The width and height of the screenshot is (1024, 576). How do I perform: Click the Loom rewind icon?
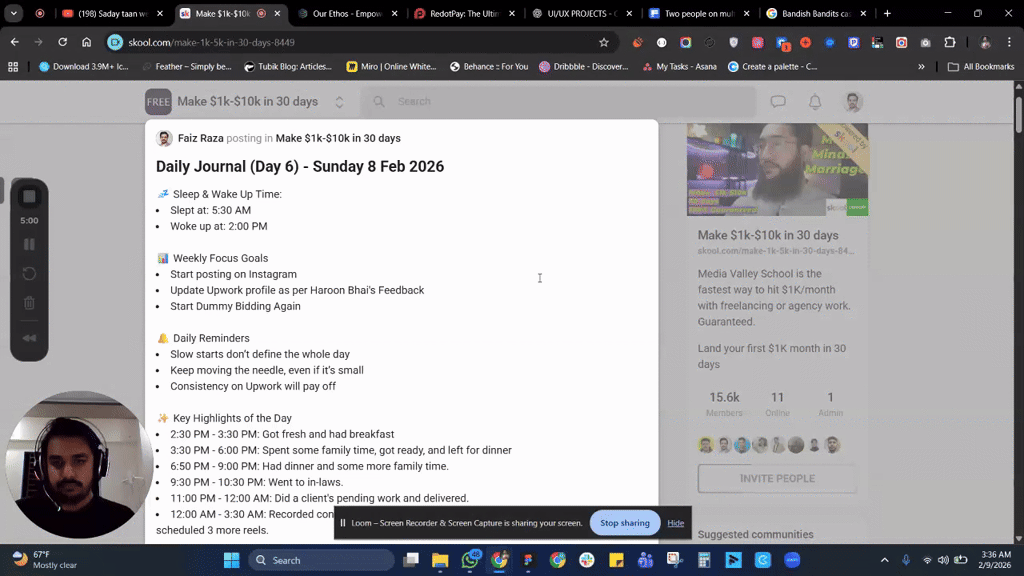[x=29, y=337]
